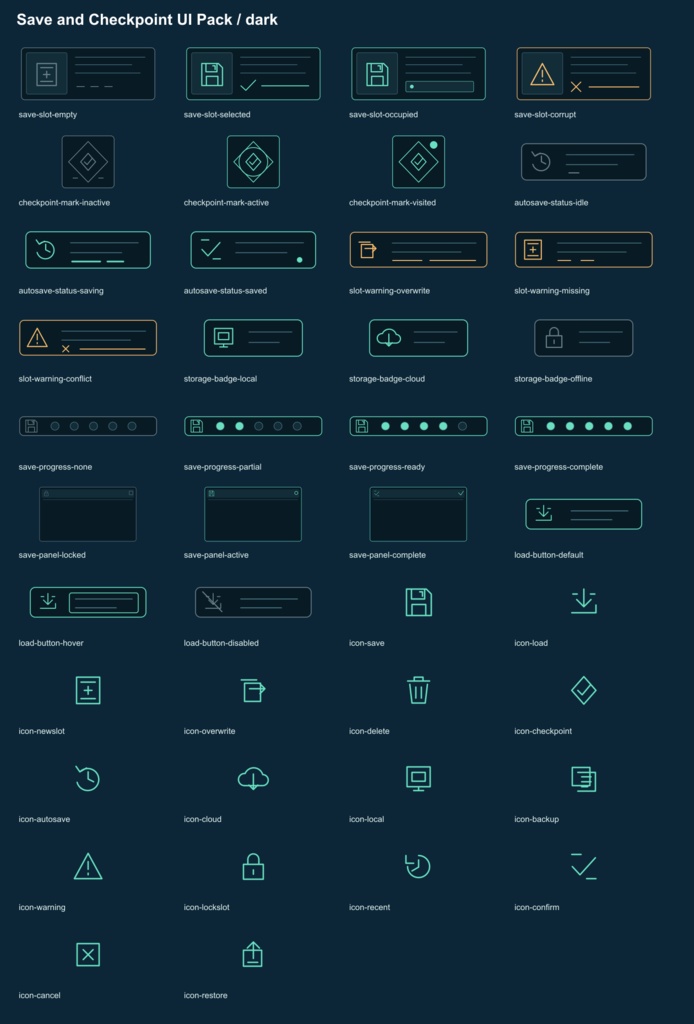Click the "Save and Checkpoint UI Pack / dark" title
The width and height of the screenshot is (694, 1024).
pos(147,20)
